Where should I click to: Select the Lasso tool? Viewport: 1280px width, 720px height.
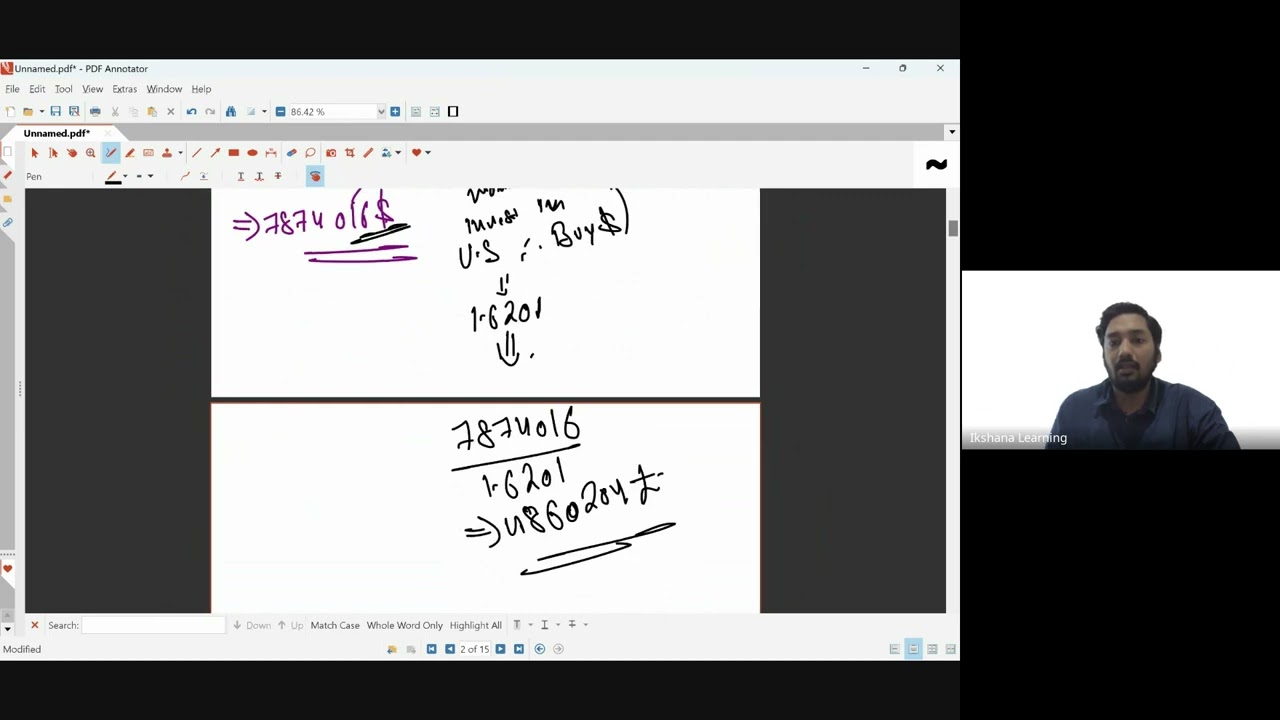(310, 152)
